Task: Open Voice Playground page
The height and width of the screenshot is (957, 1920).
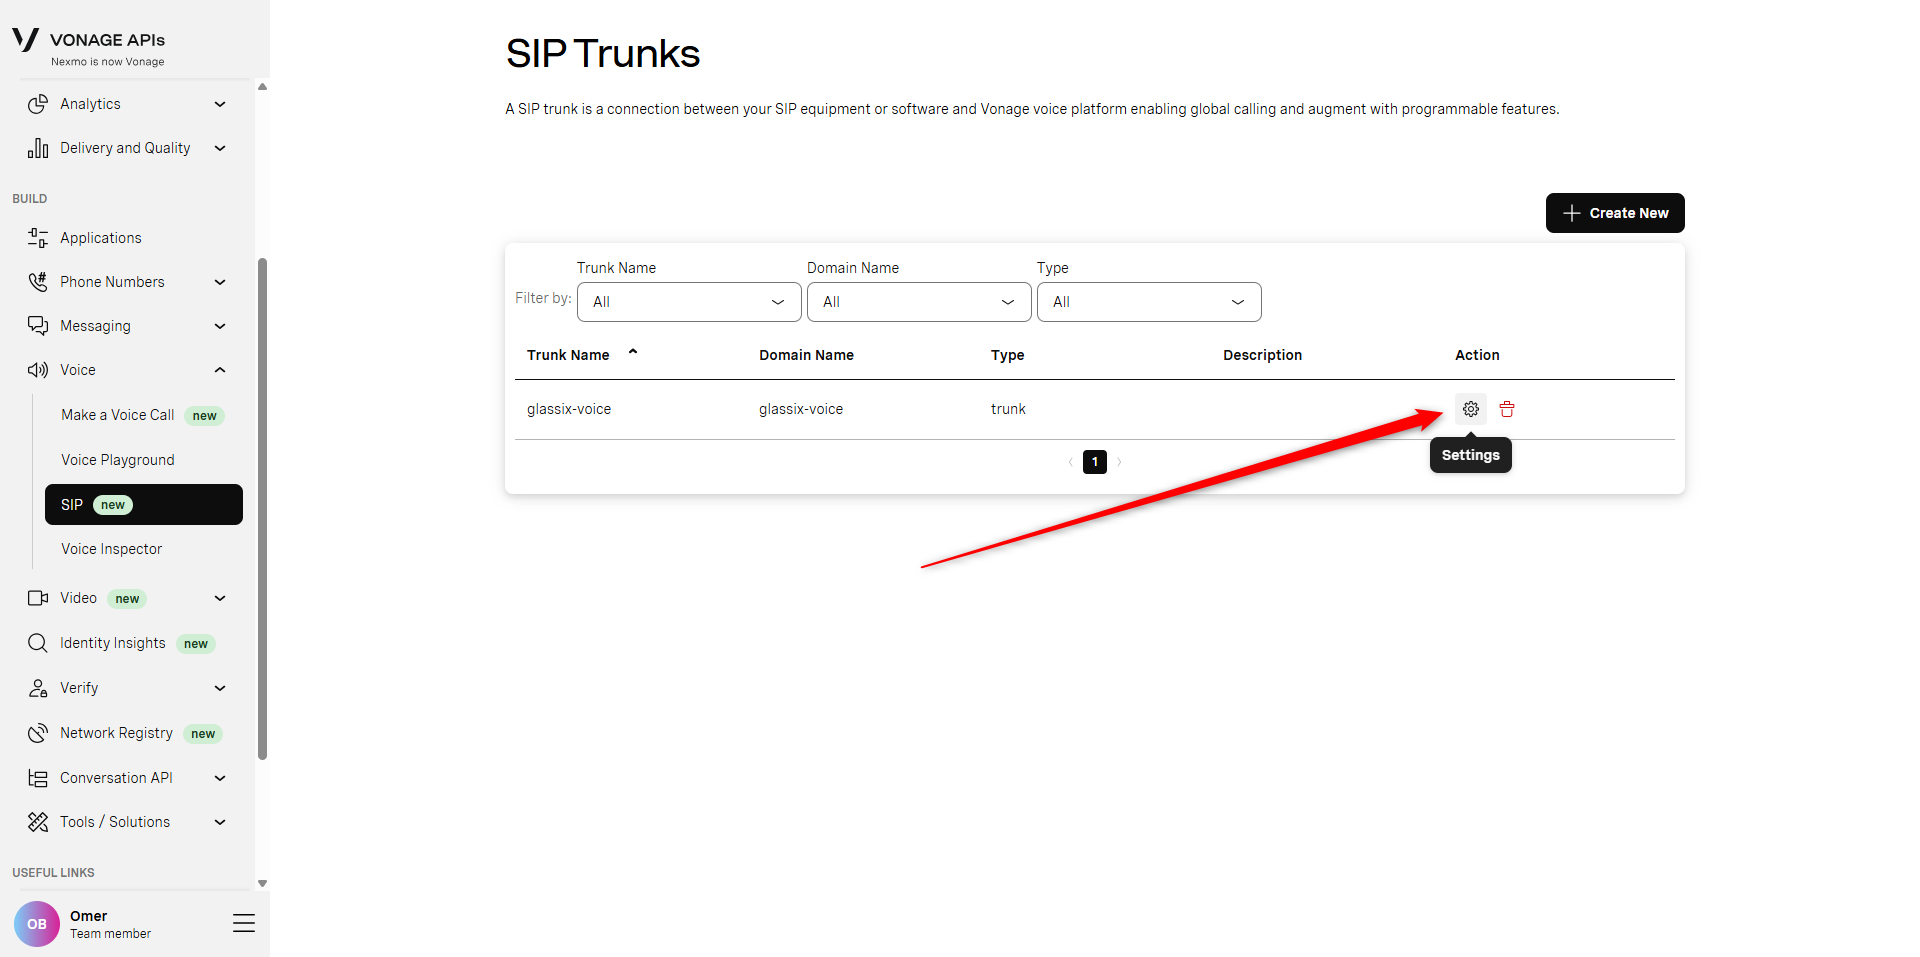Action: pos(118,460)
